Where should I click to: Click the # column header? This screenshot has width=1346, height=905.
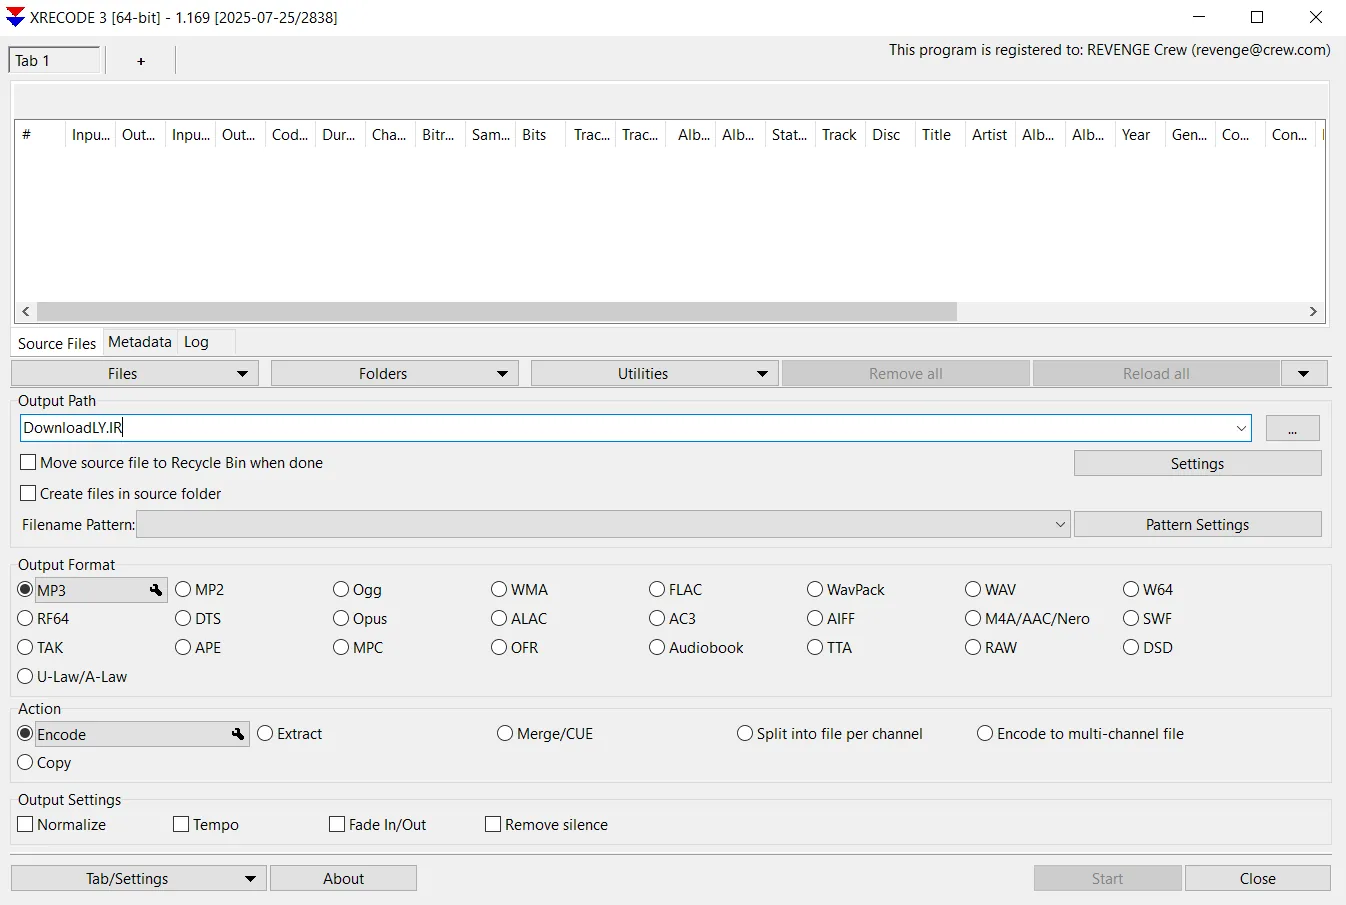40,135
